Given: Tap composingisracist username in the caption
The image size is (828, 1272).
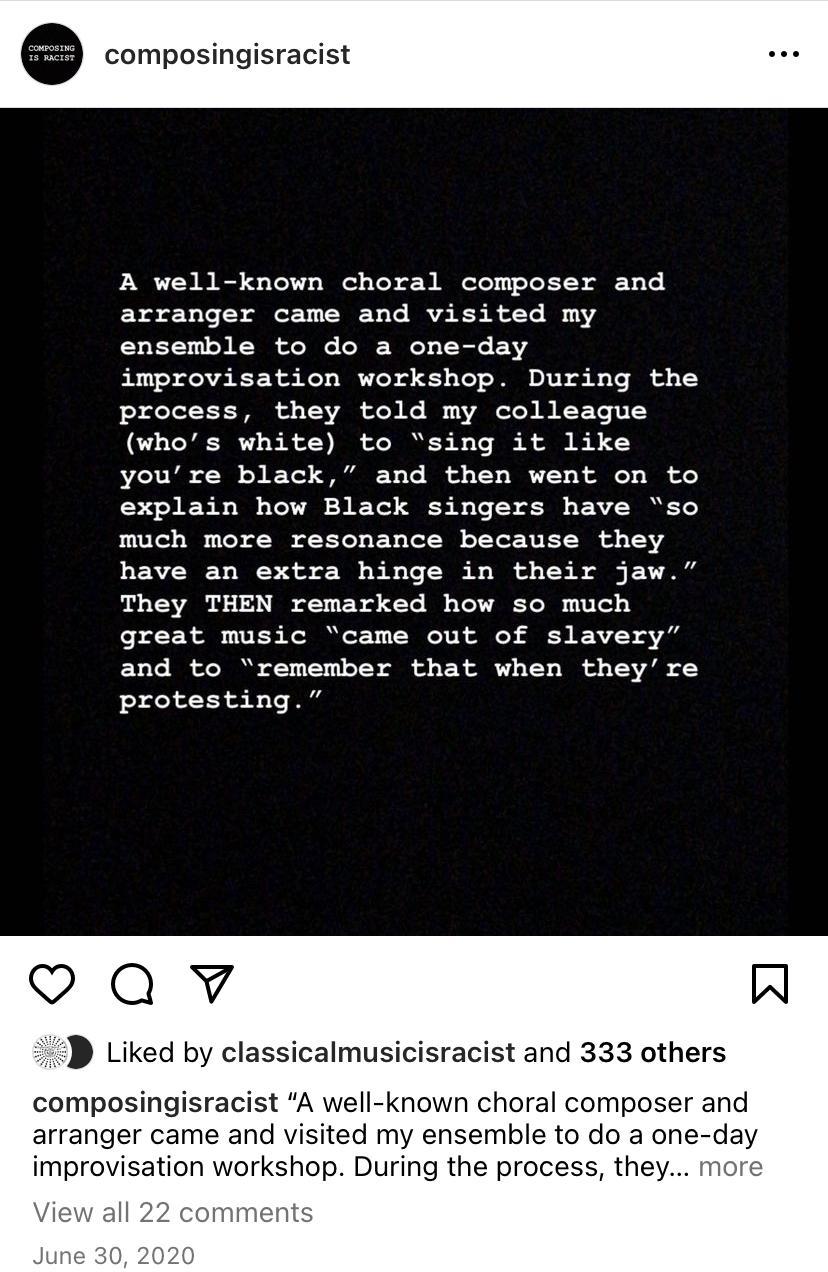Looking at the screenshot, I should pos(156,1103).
